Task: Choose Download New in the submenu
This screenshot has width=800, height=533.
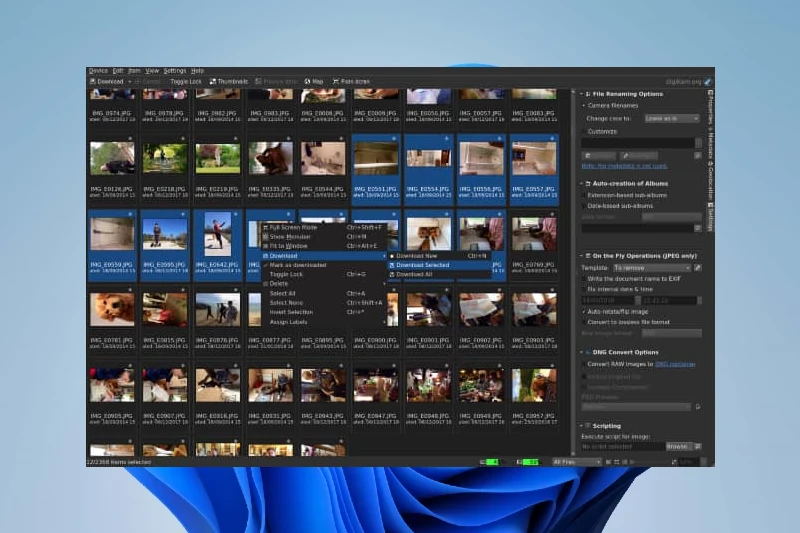Action: point(439,256)
